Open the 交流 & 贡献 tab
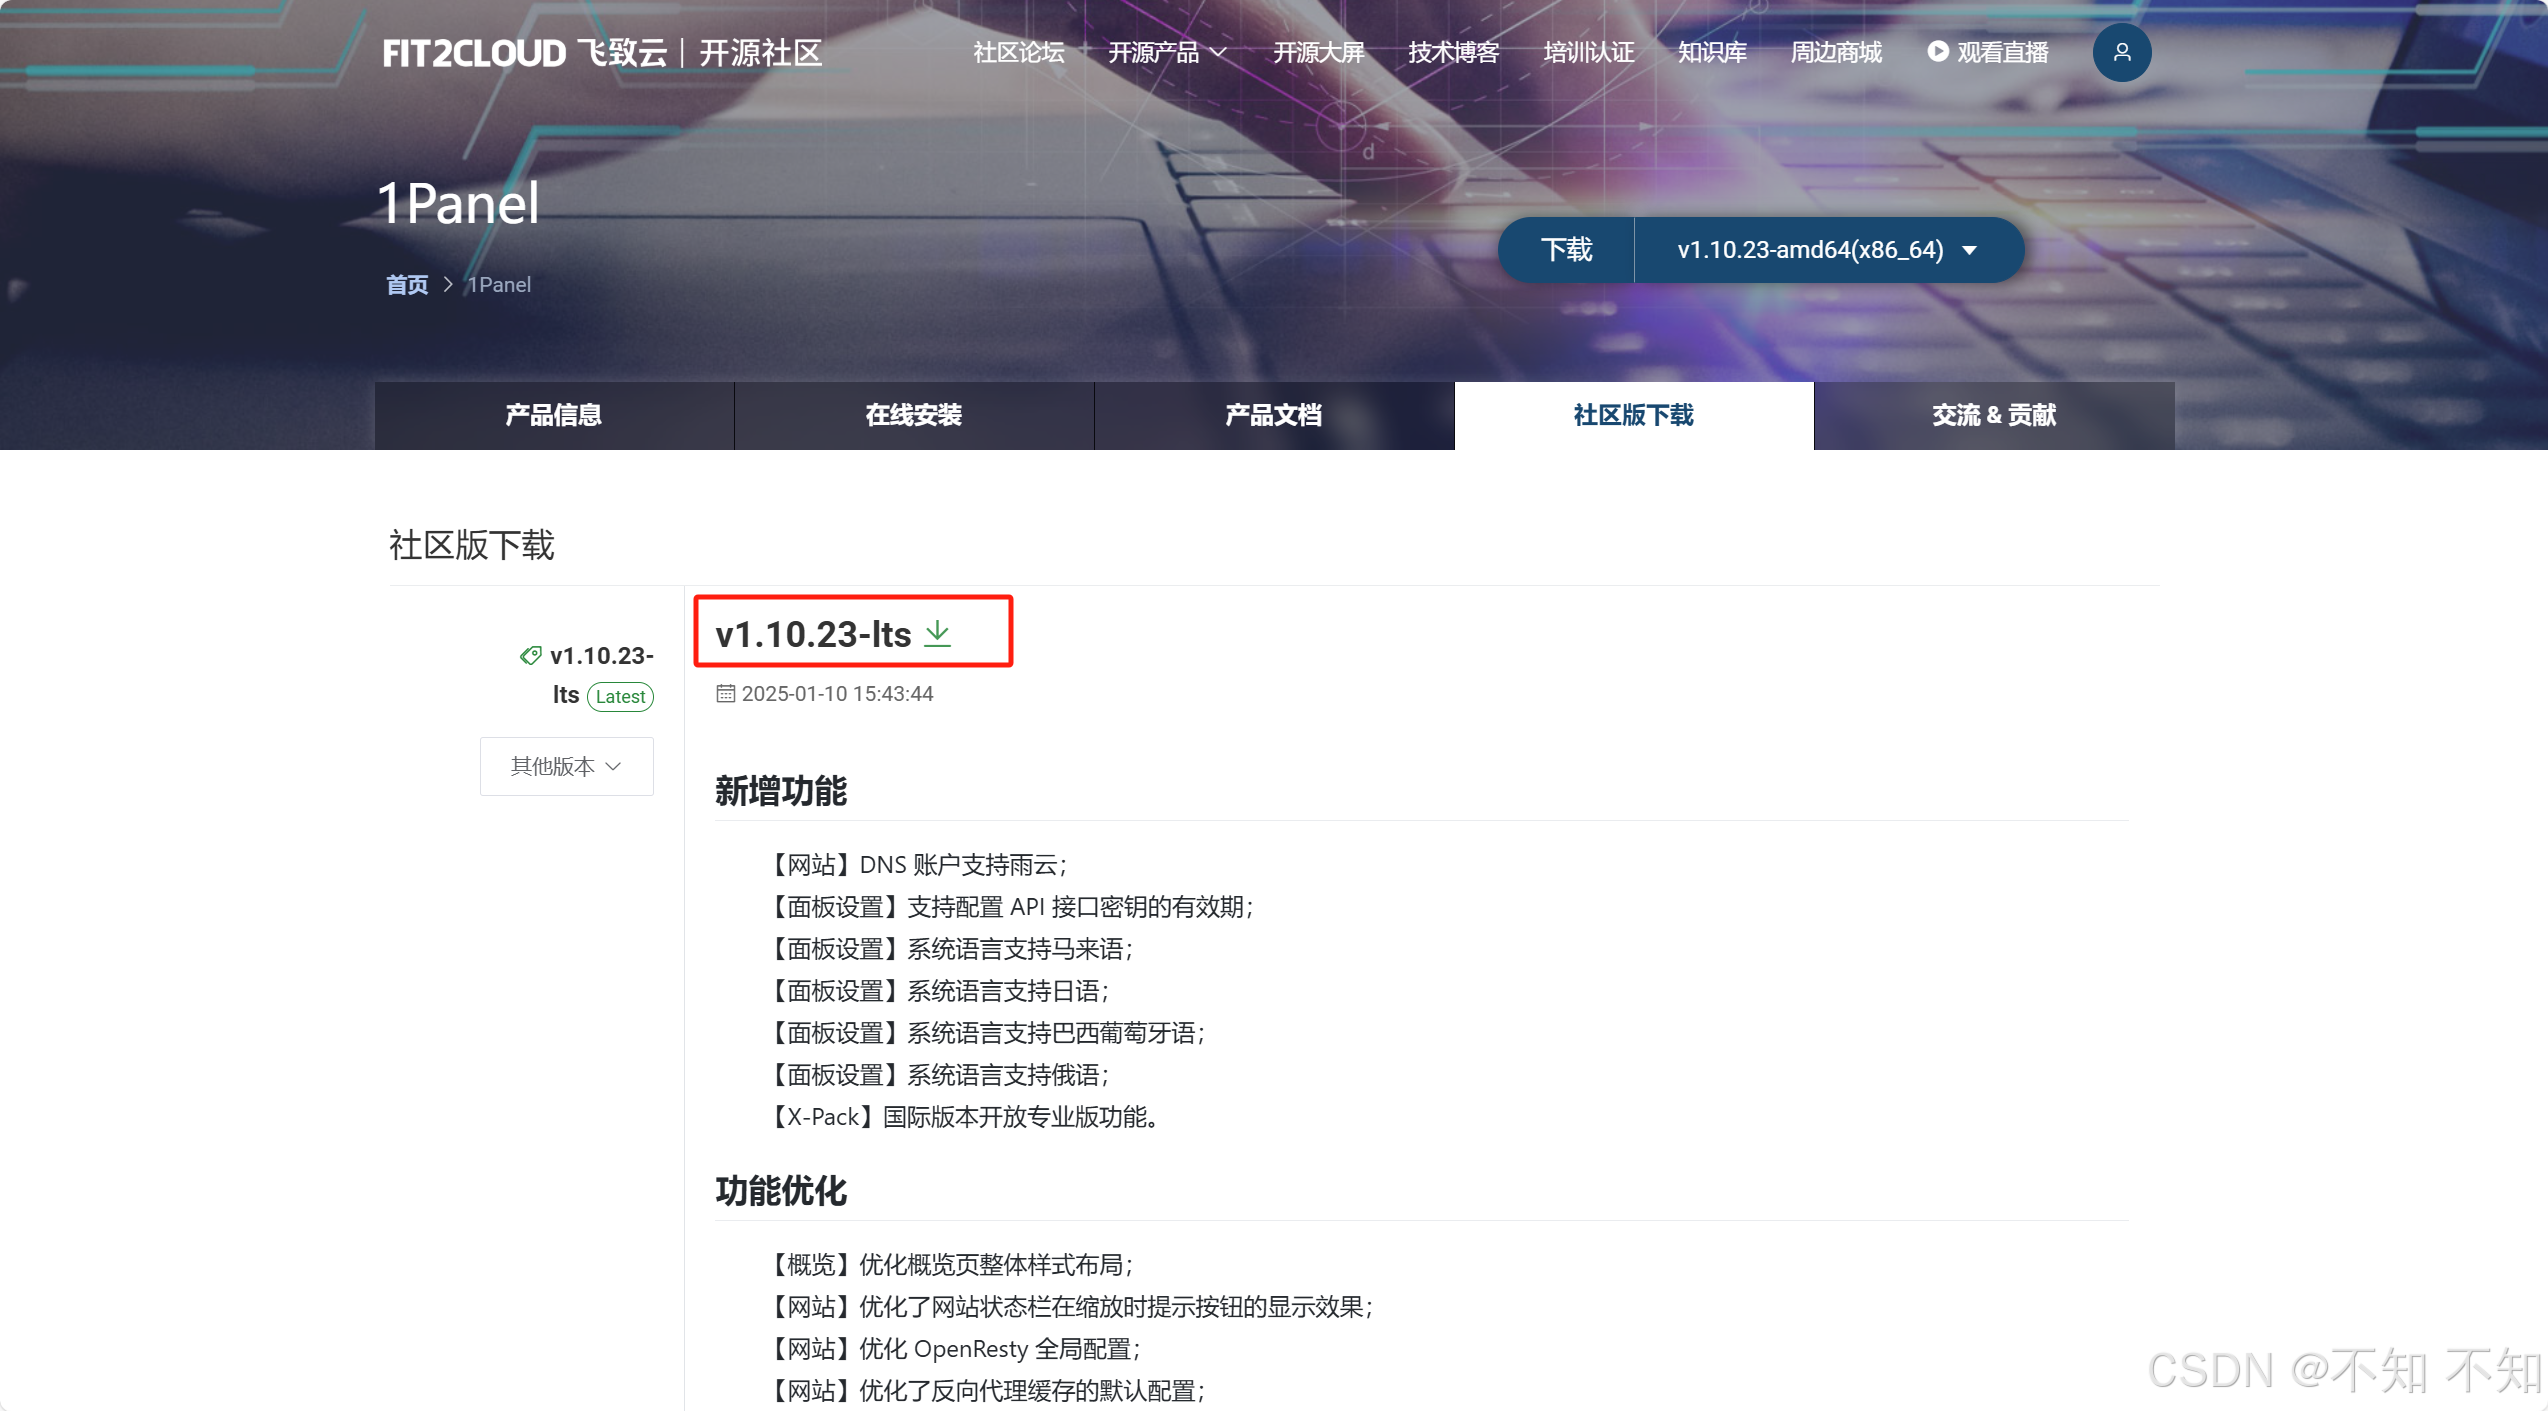This screenshot has height=1411, width=2548. [x=1994, y=415]
